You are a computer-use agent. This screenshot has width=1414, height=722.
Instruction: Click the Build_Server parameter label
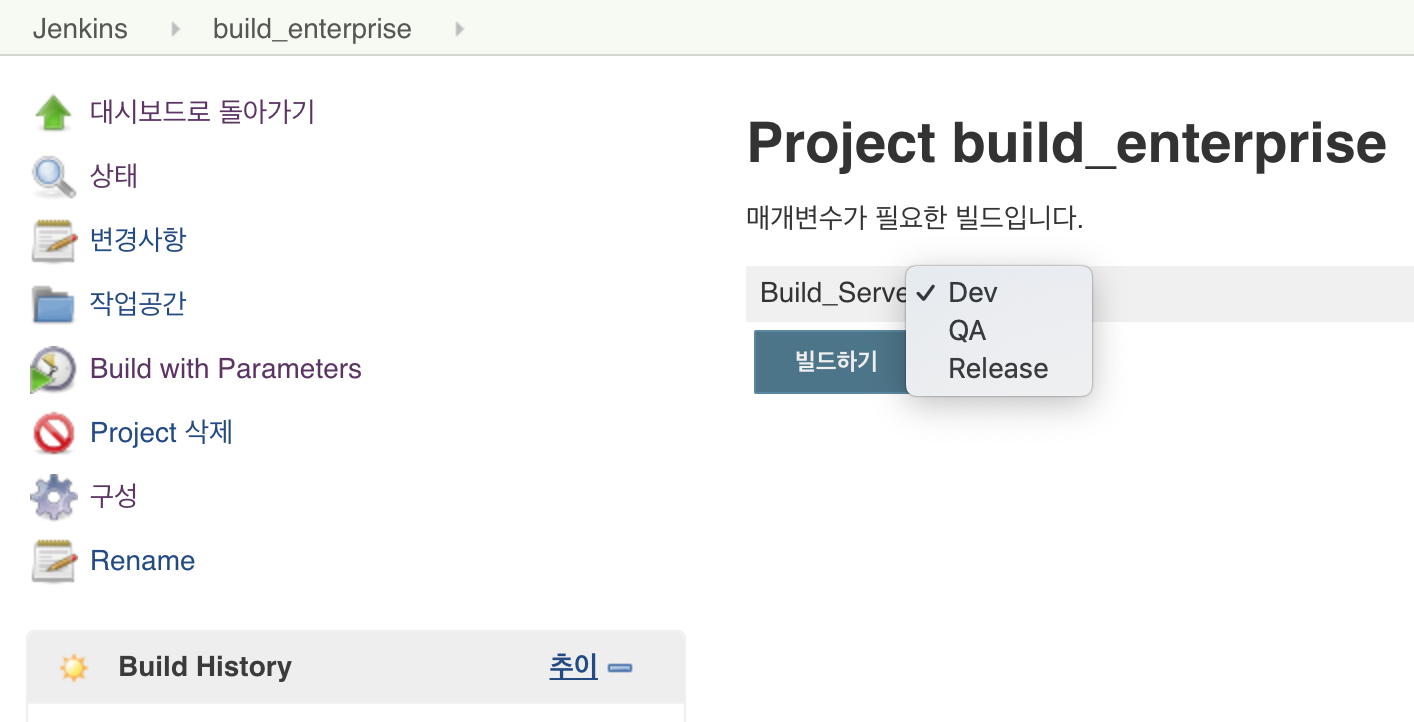point(833,293)
